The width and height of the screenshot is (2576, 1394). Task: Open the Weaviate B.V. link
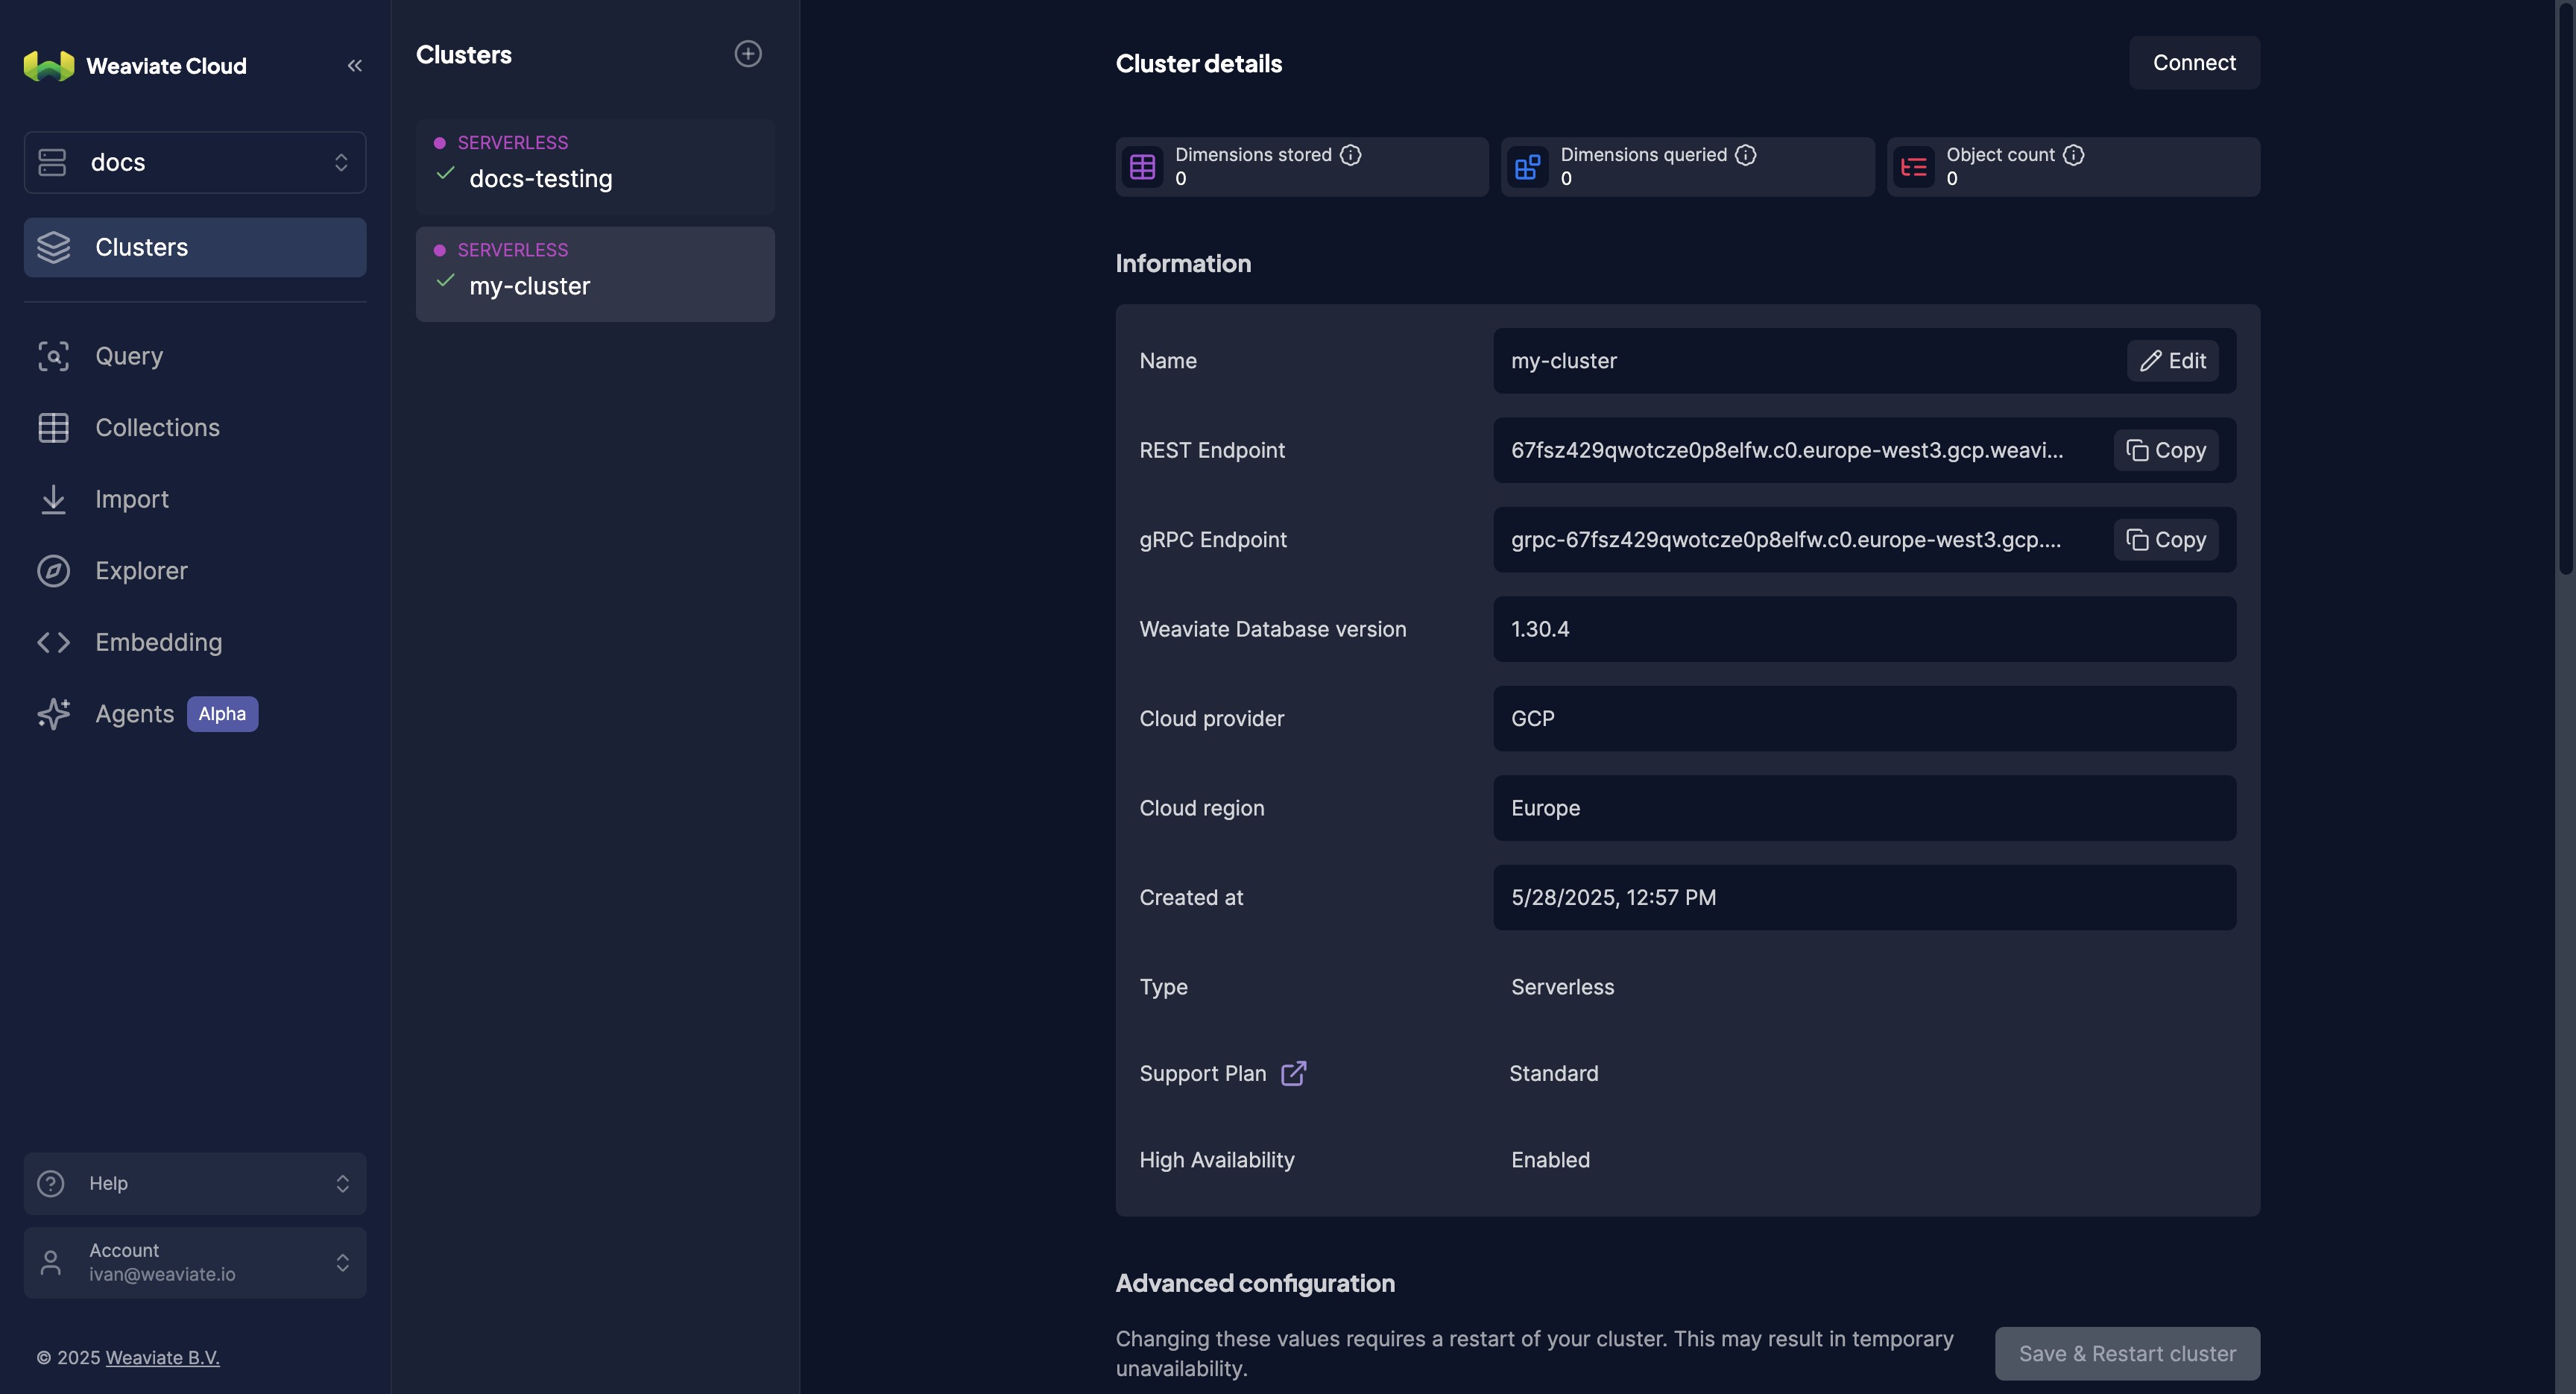point(162,1358)
